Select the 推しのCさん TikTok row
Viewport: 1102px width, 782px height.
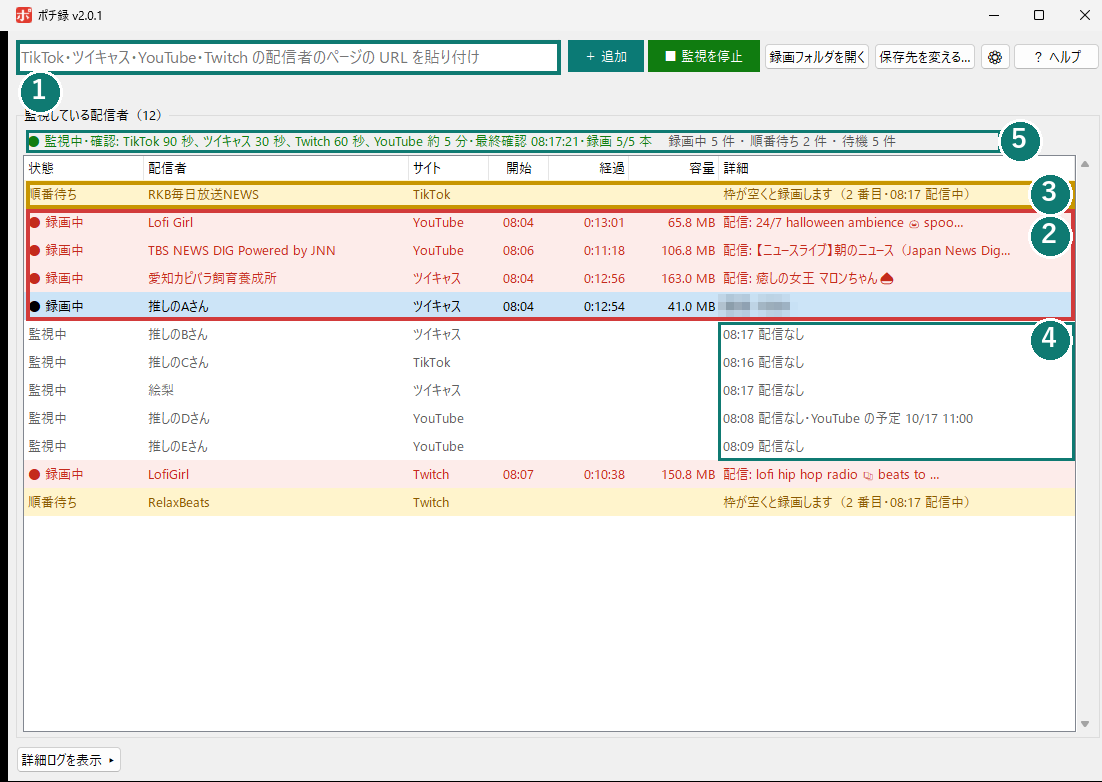[x=550, y=363]
